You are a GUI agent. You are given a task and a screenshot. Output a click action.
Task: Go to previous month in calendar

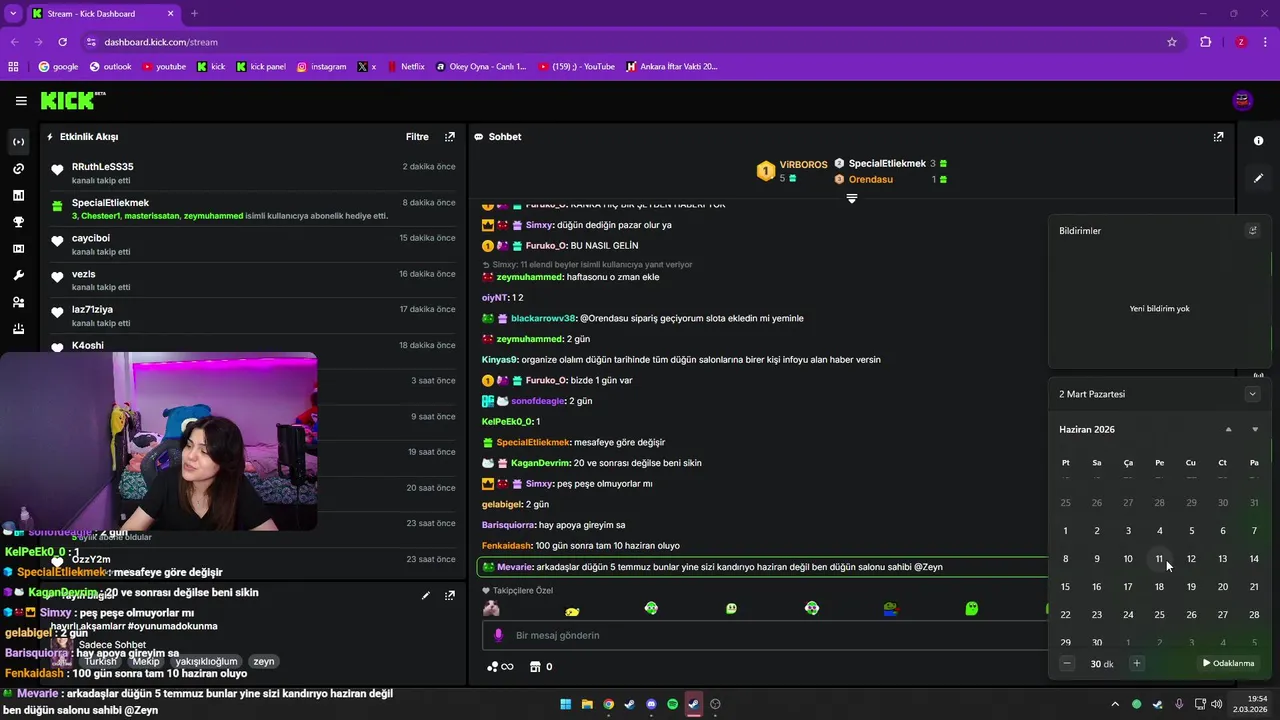click(x=1229, y=430)
